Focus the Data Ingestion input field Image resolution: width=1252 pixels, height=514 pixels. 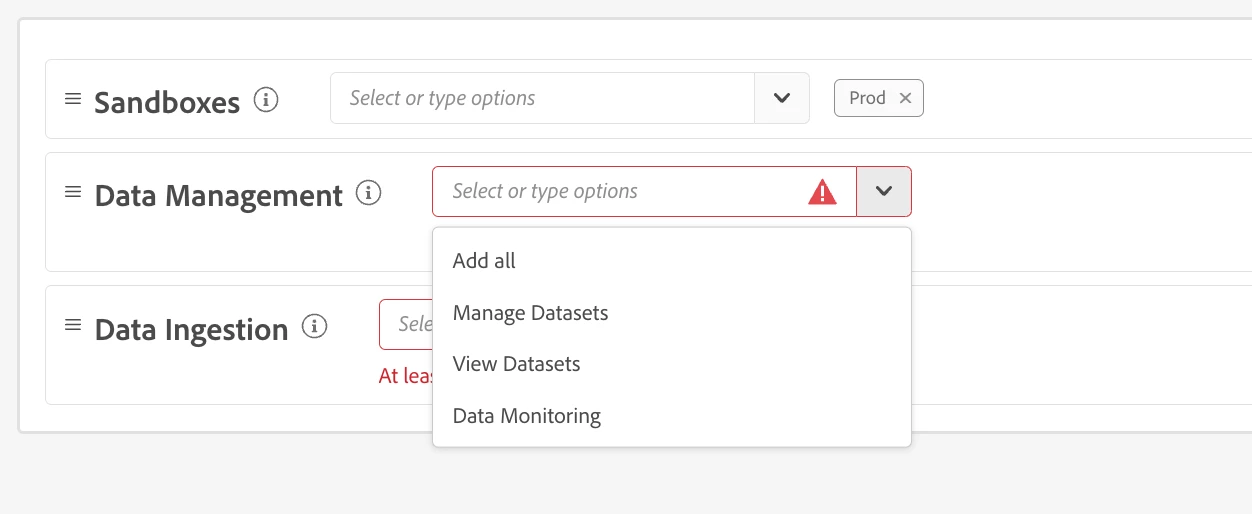pos(406,325)
